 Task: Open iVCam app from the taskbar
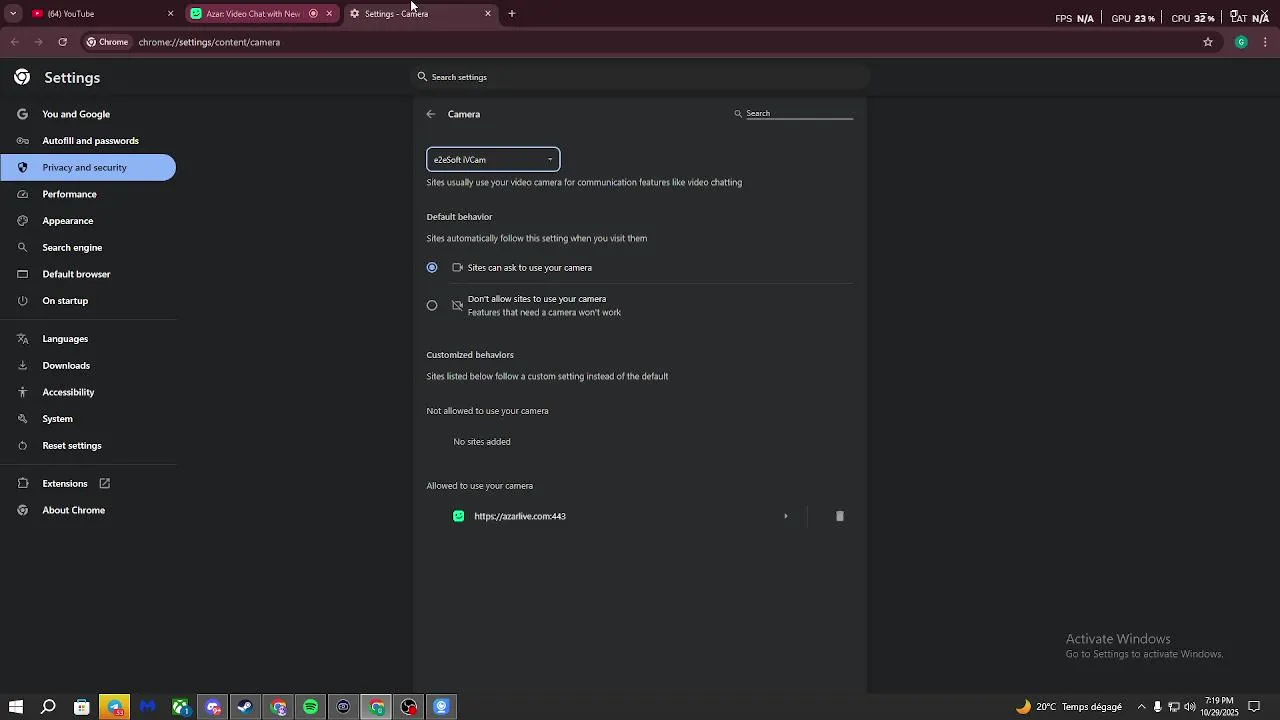click(442, 707)
